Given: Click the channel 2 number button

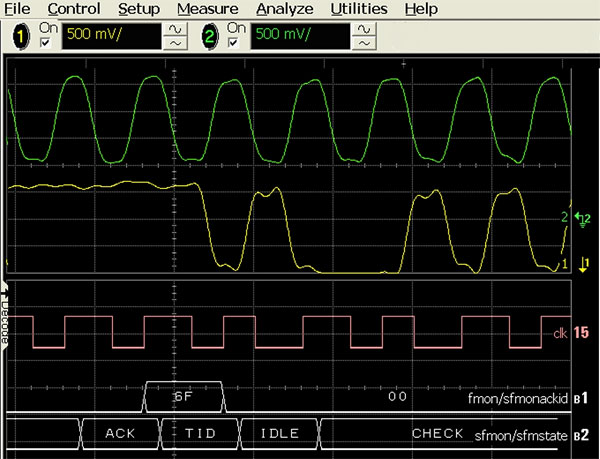Looking at the screenshot, I should tap(210, 36).
